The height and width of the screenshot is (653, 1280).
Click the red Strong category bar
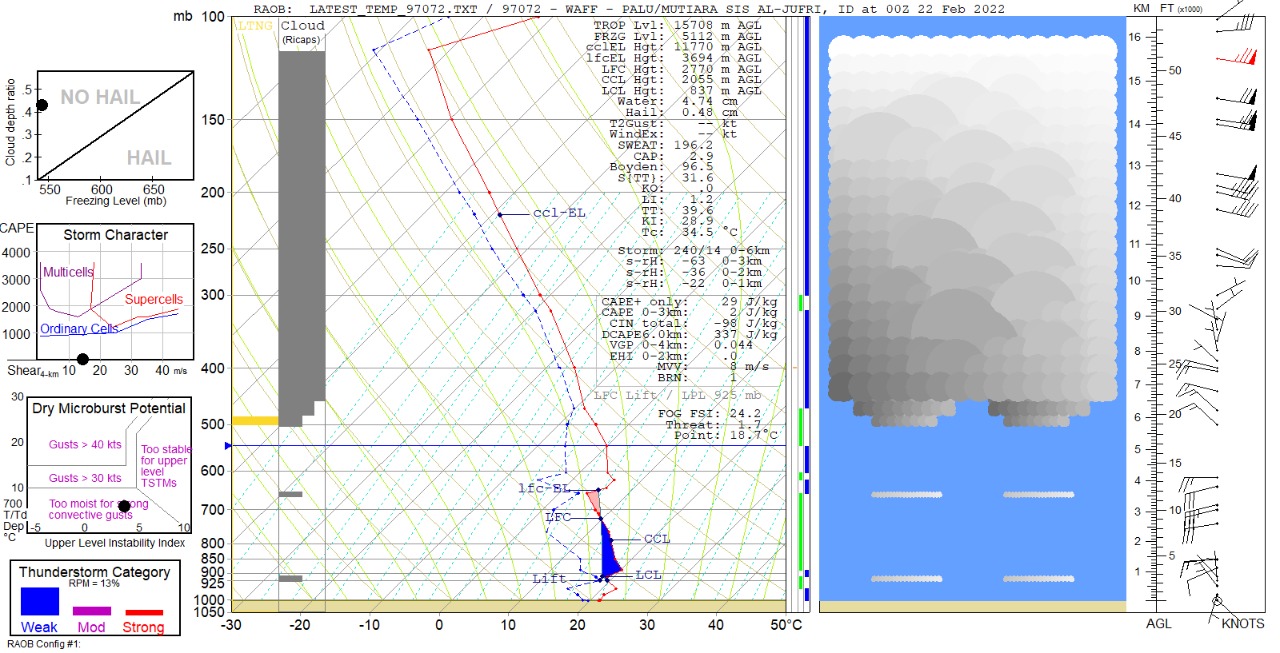143,612
